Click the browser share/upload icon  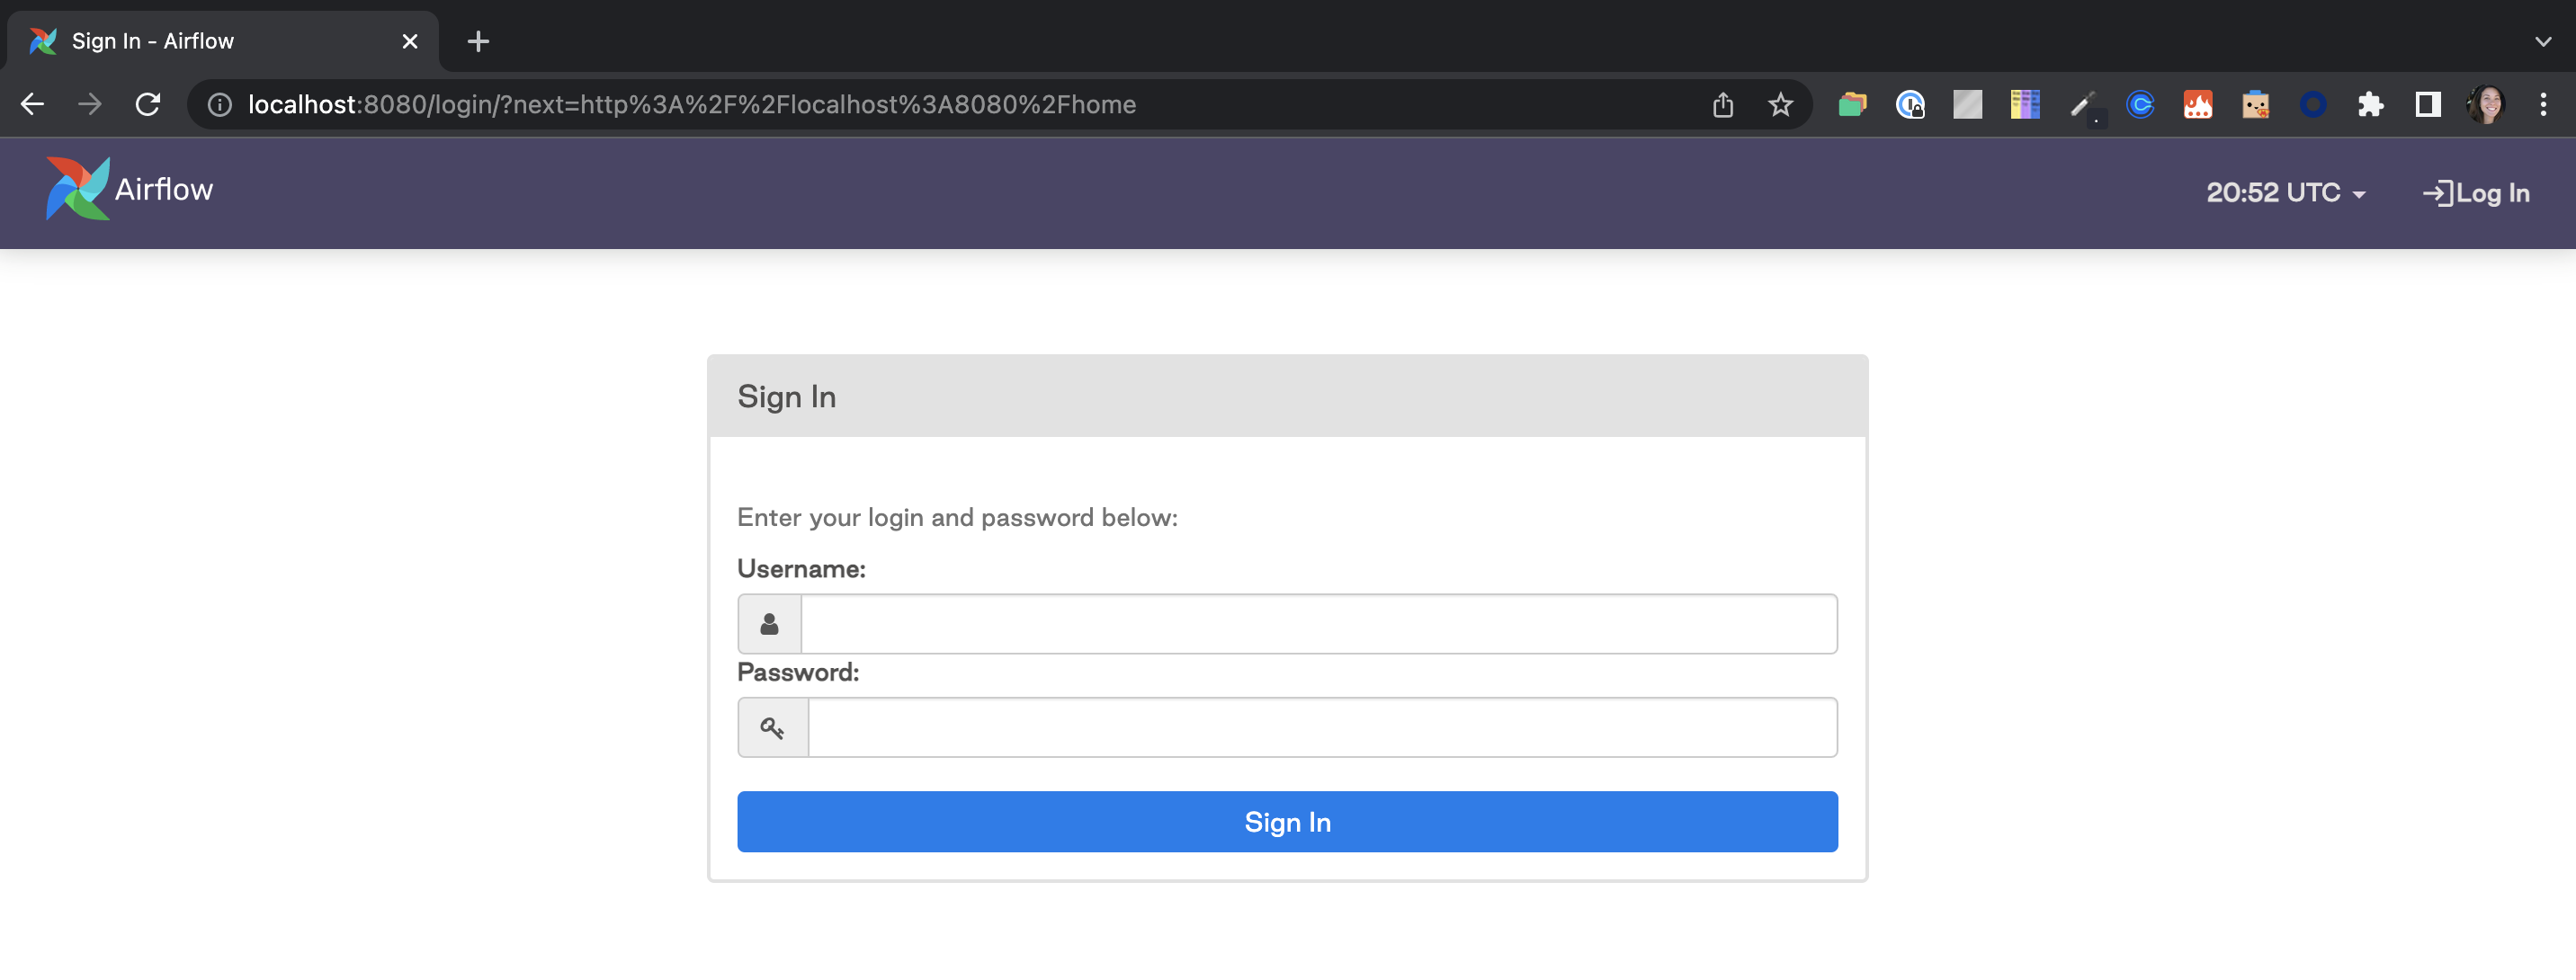coord(1723,103)
